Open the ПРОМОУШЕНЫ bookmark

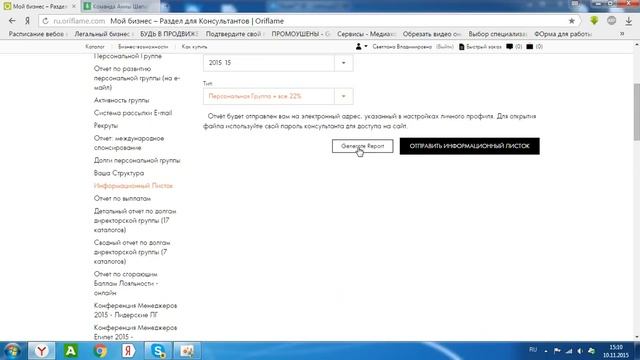pyautogui.click(x=300, y=34)
